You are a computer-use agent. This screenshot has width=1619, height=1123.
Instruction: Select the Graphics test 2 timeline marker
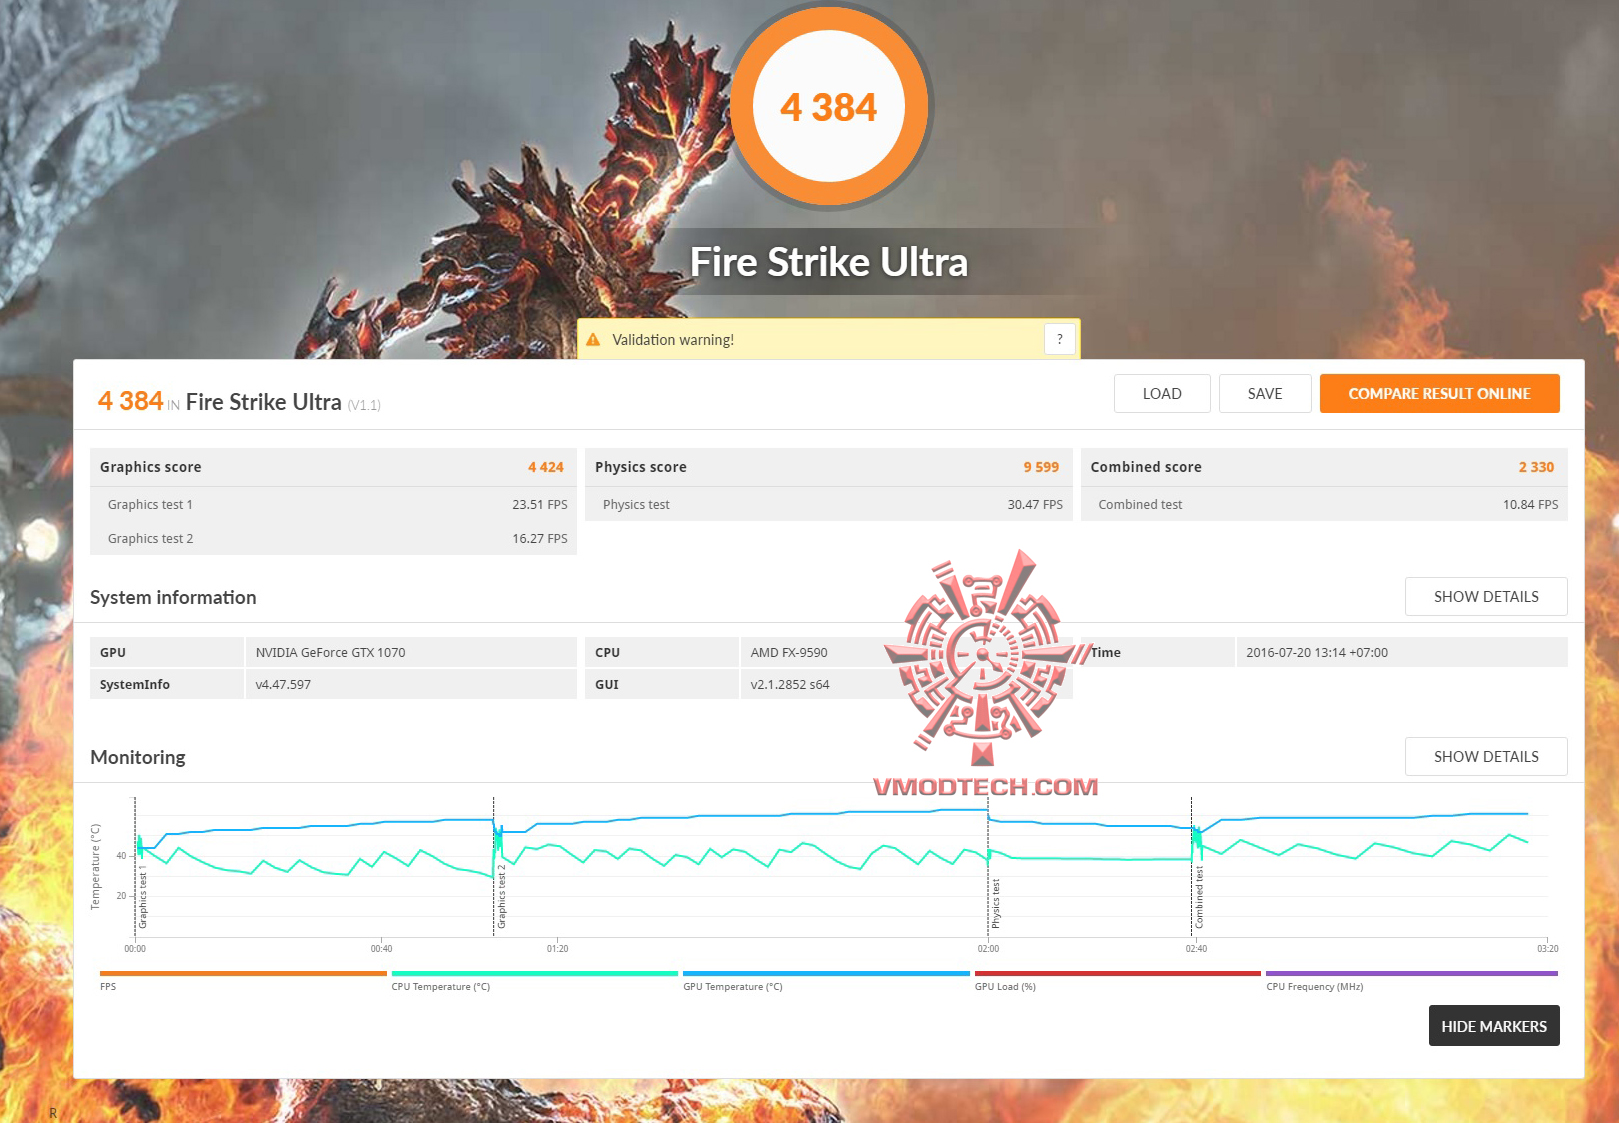point(502,897)
